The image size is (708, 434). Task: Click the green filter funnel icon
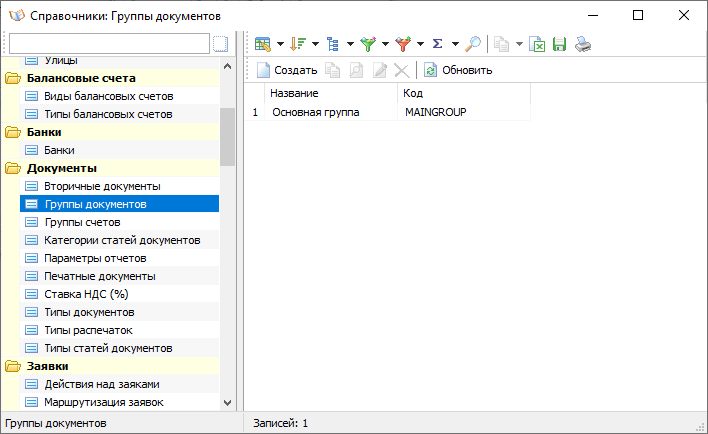coord(368,44)
